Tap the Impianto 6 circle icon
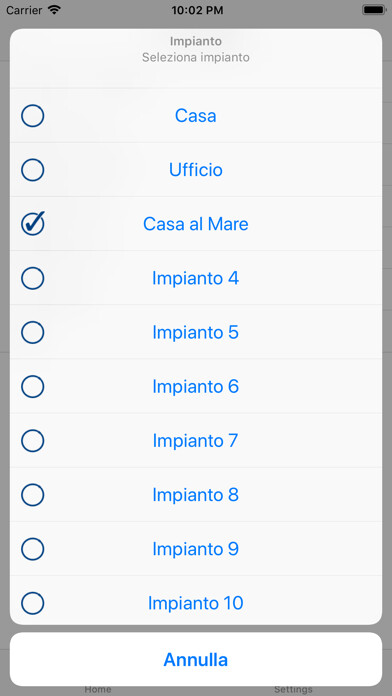This screenshot has width=392, height=696. (x=32, y=387)
